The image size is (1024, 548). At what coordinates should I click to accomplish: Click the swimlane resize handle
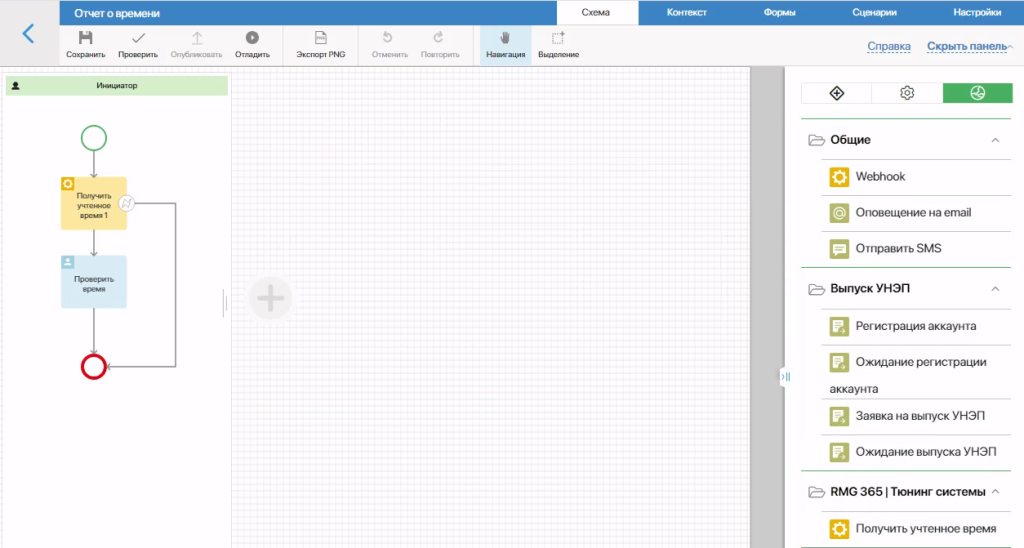225,303
